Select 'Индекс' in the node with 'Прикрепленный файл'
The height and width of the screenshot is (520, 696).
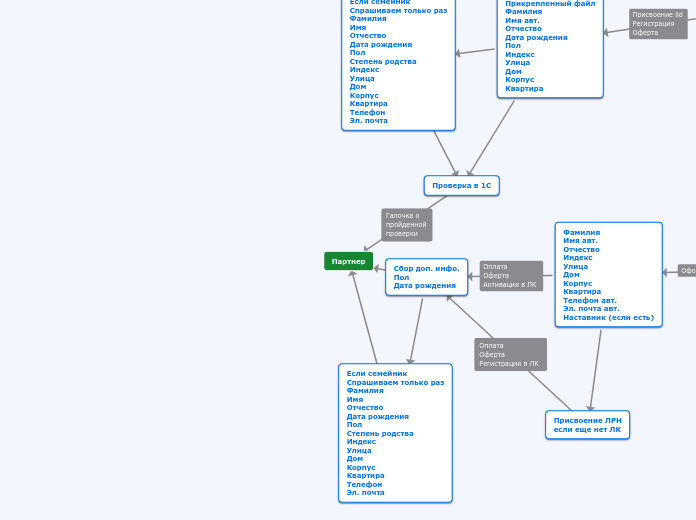pos(520,55)
